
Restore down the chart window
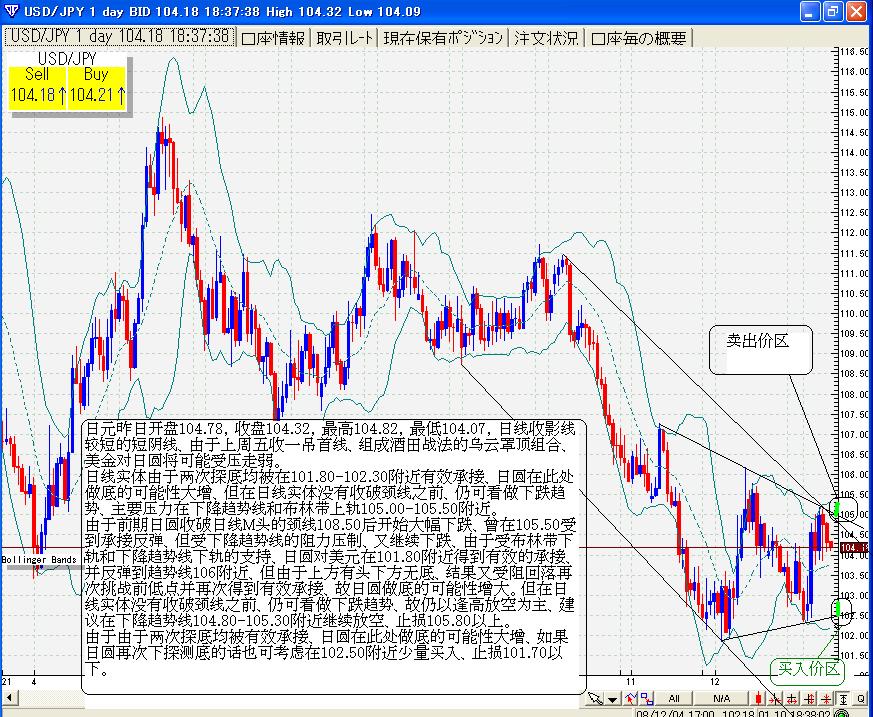833,12
